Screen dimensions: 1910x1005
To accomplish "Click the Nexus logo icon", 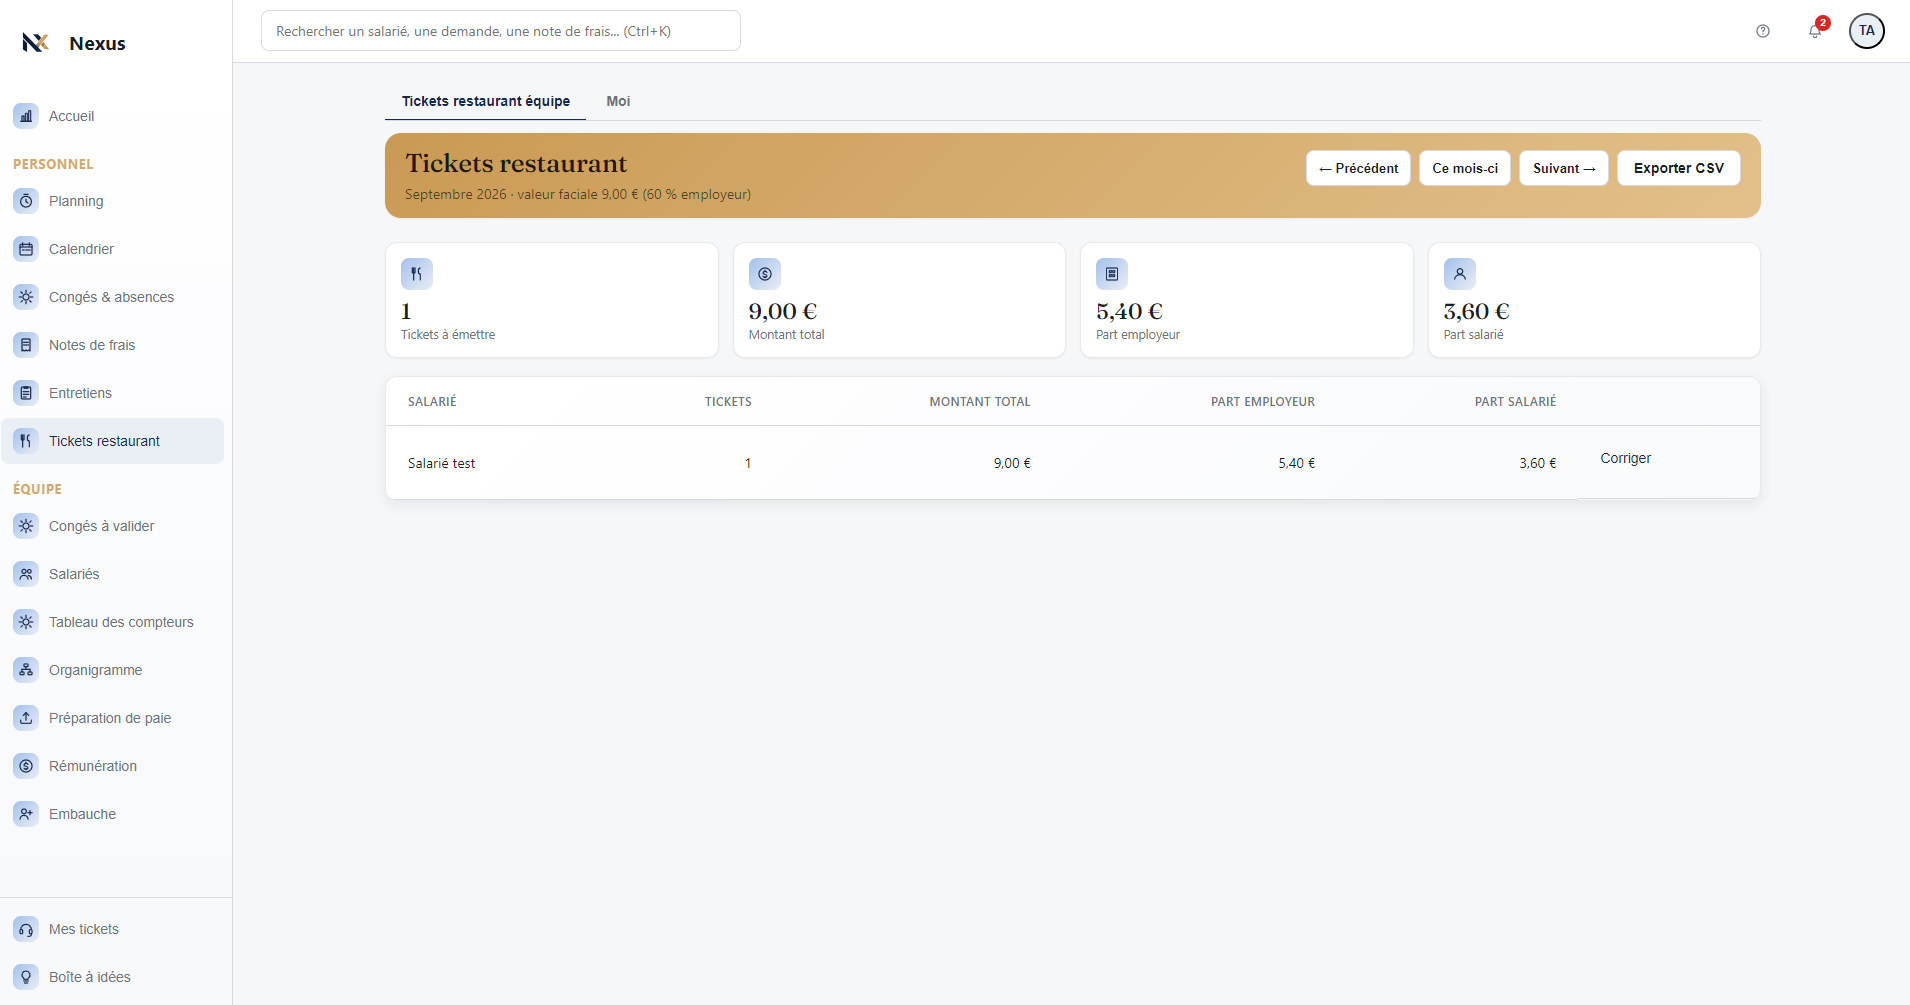I will tap(35, 43).
